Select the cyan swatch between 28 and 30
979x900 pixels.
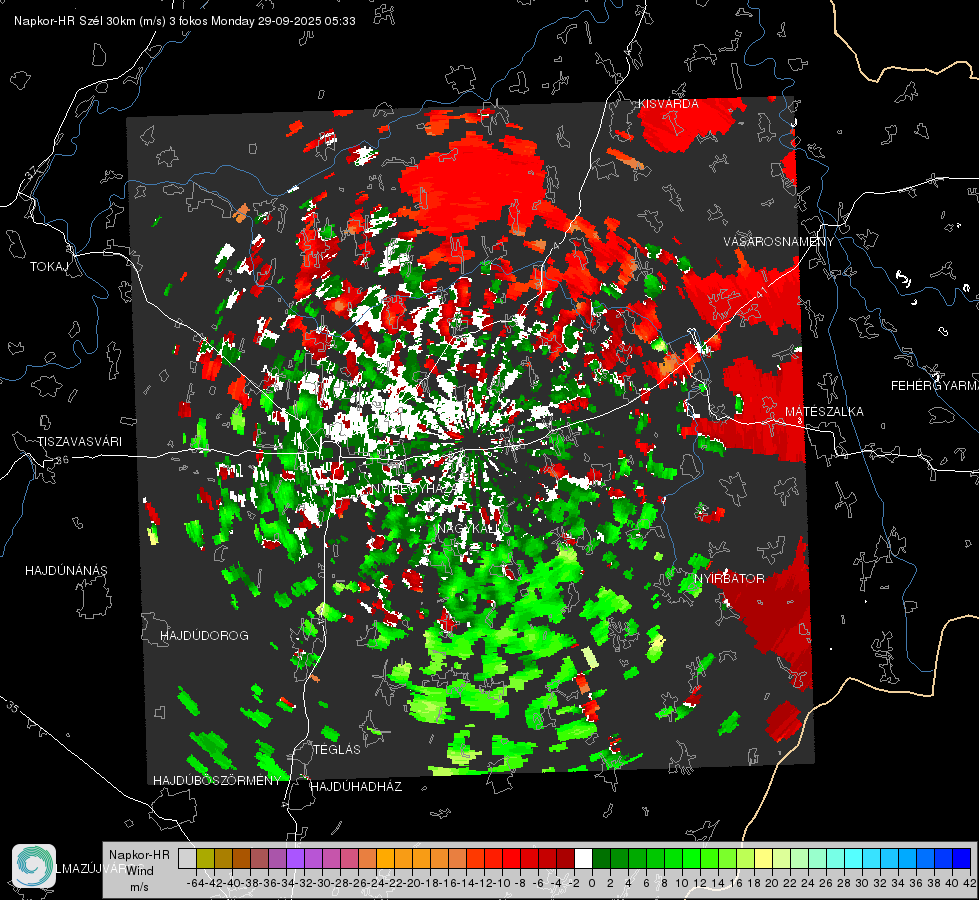tap(854, 859)
